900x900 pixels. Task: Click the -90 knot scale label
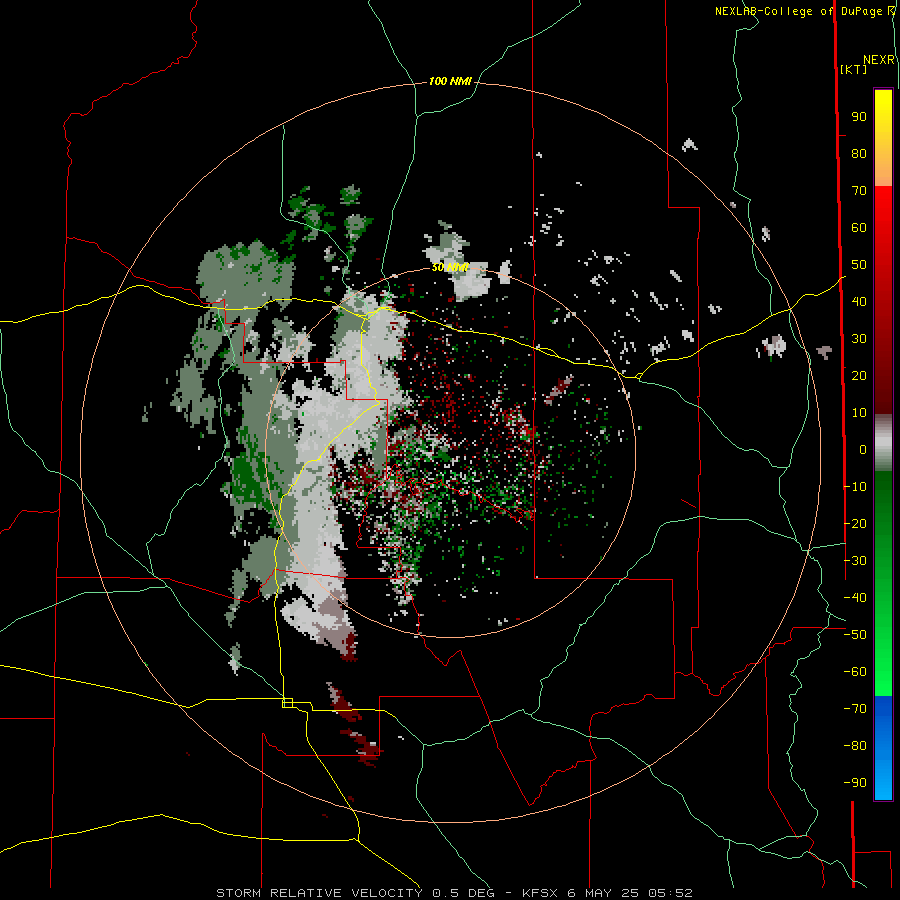click(855, 782)
